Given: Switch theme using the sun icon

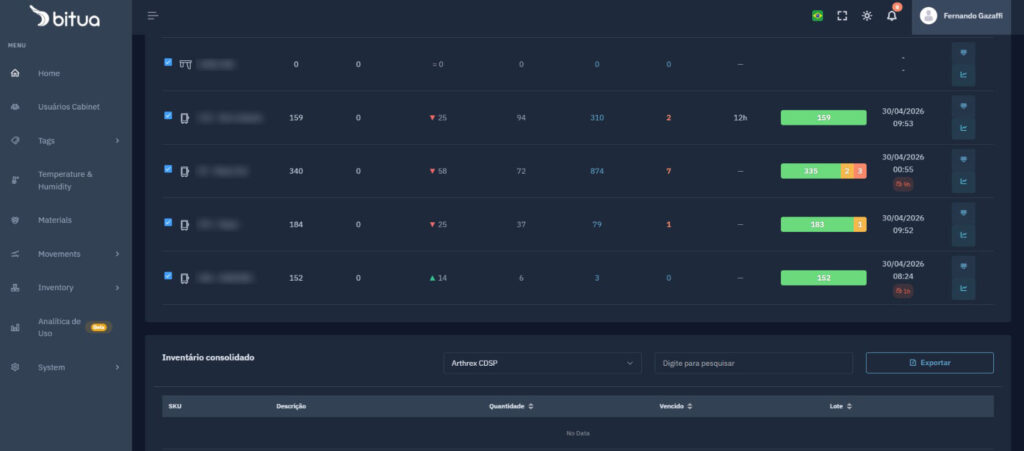Looking at the screenshot, I should [x=867, y=16].
